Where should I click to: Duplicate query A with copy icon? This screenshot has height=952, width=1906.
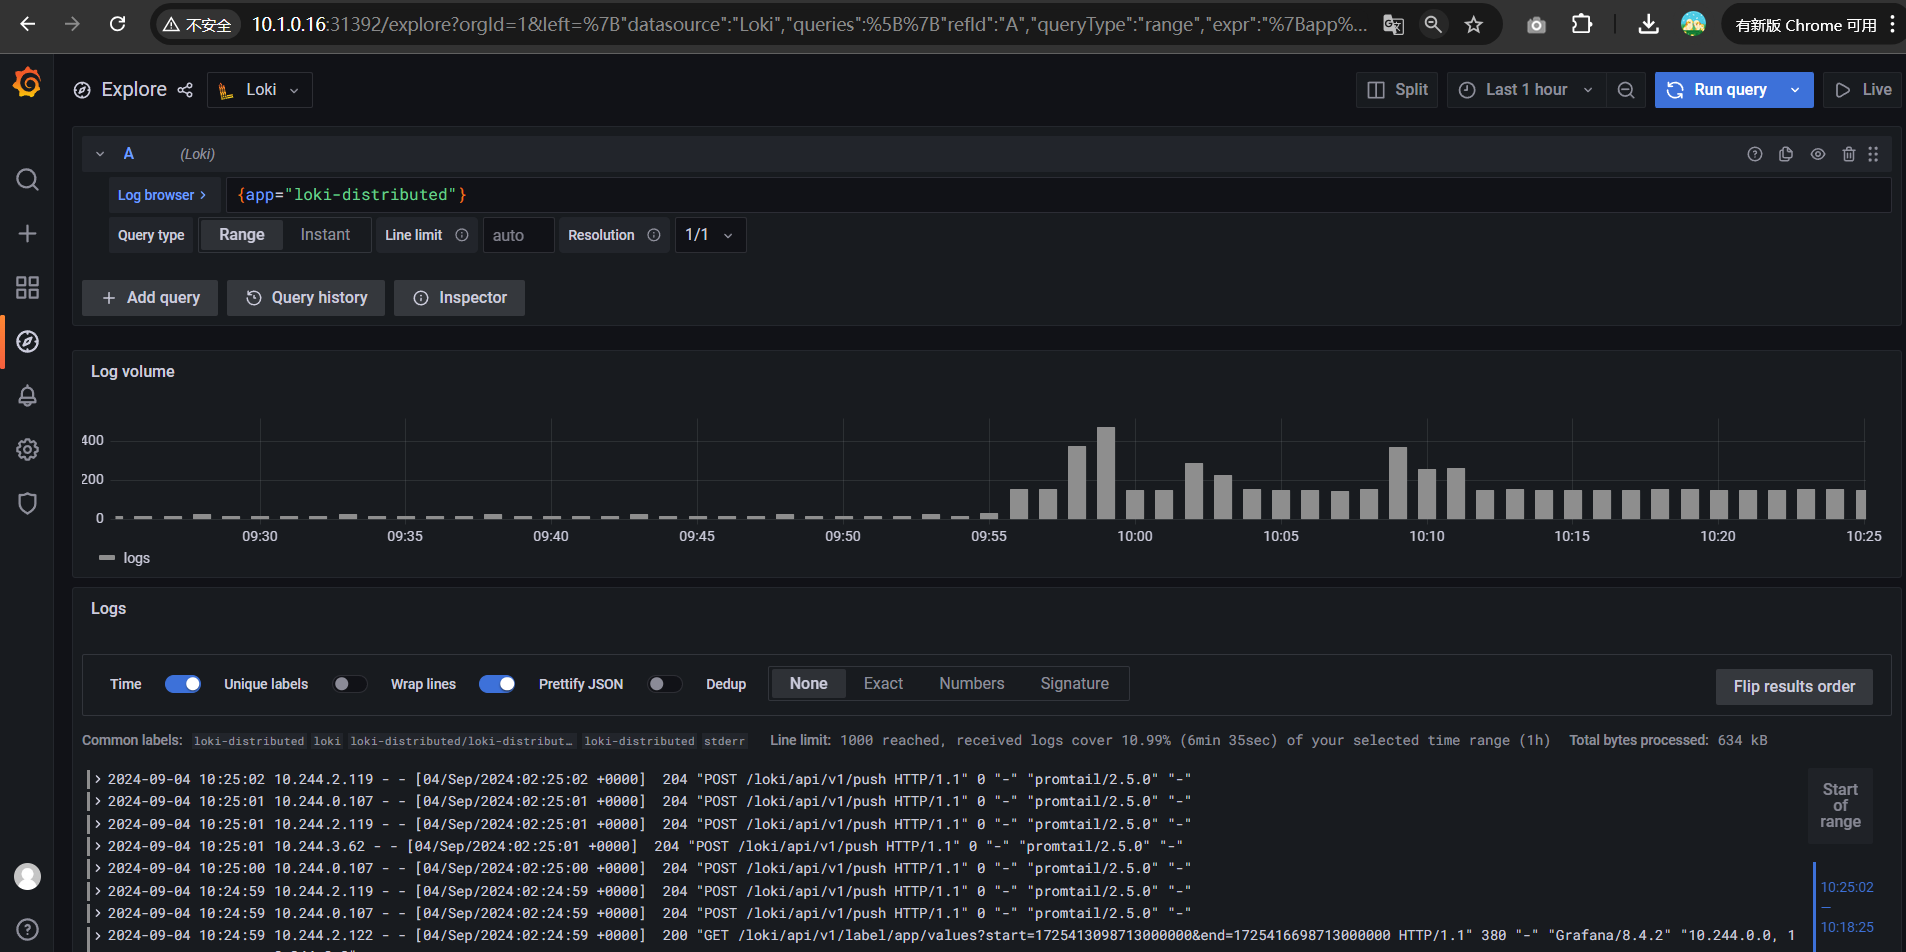(x=1786, y=154)
